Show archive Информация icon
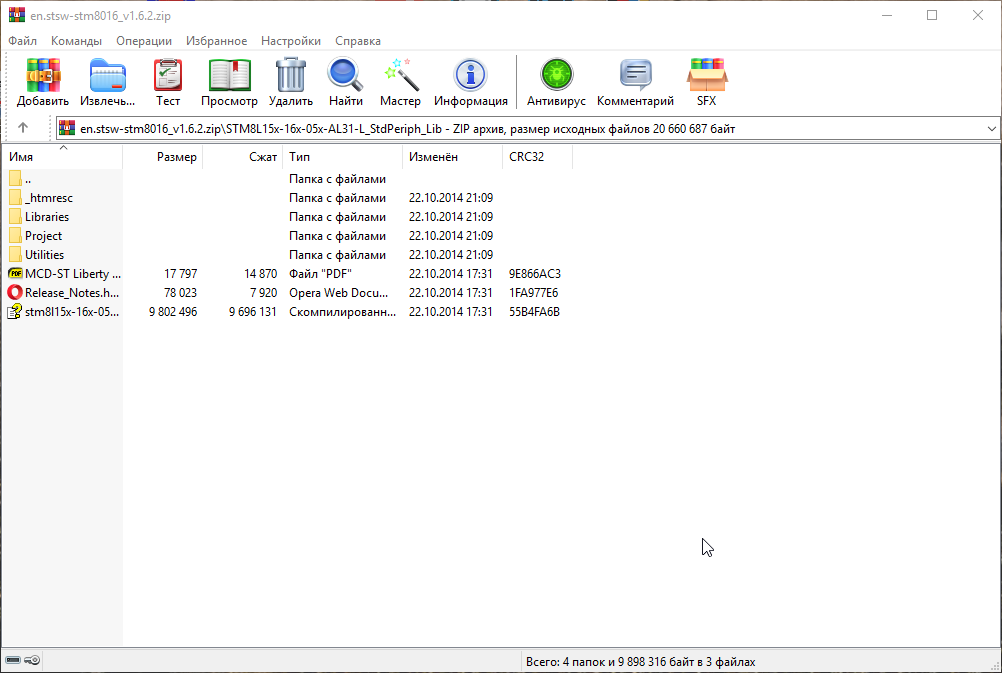The width and height of the screenshot is (1002, 673). (470, 75)
